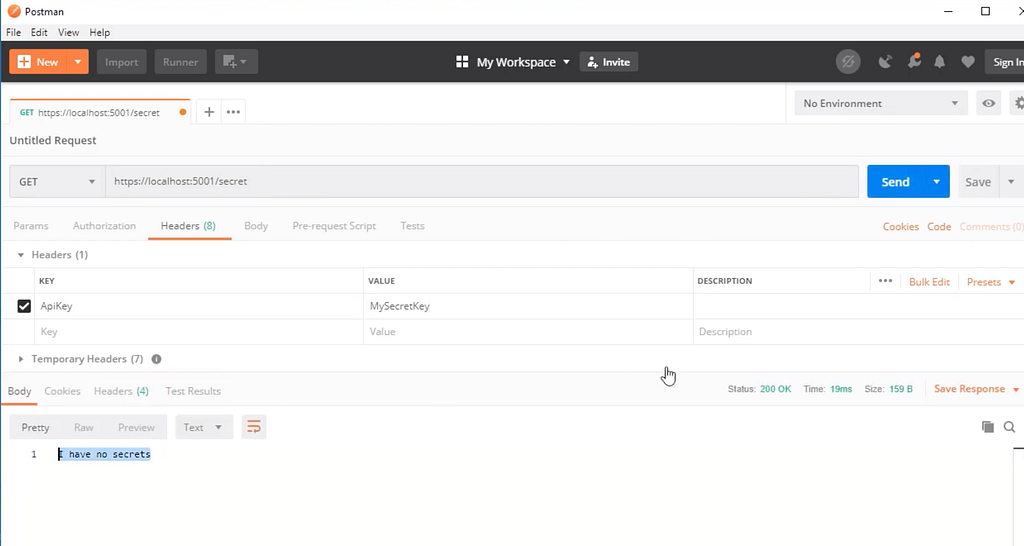This screenshot has width=1024, height=546.
Task: Click the orange New button
Action: click(x=38, y=62)
